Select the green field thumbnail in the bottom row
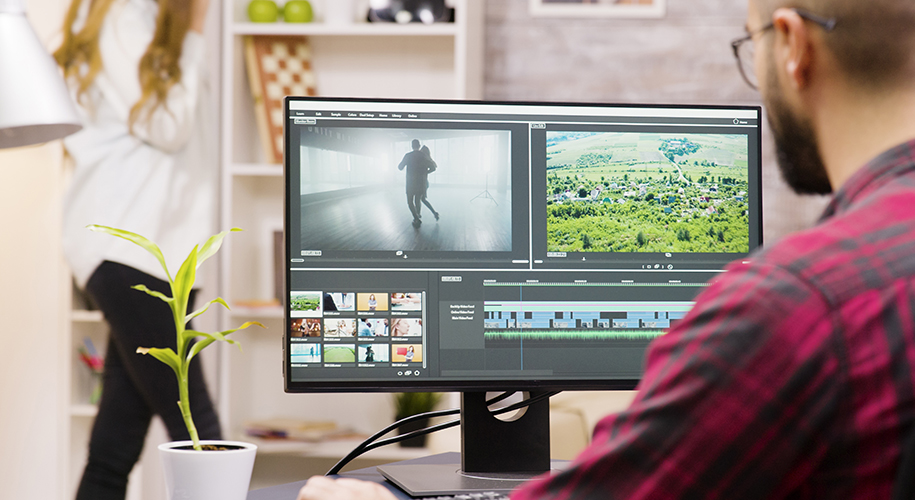Viewport: 915px width, 500px height. (x=340, y=353)
